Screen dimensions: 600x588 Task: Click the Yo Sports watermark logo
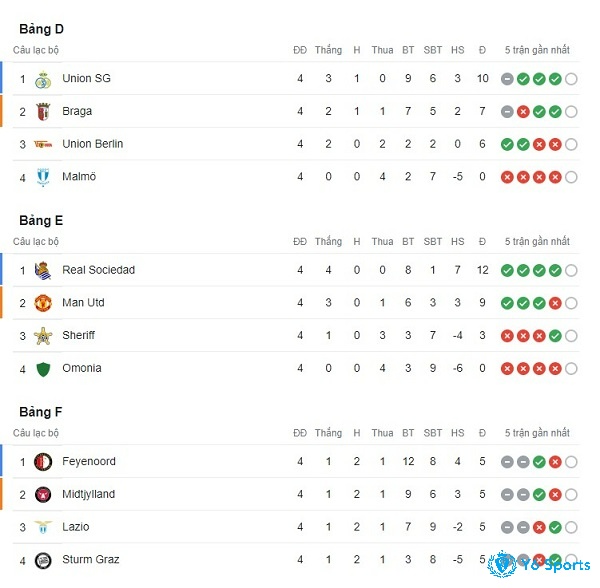(x=540, y=564)
